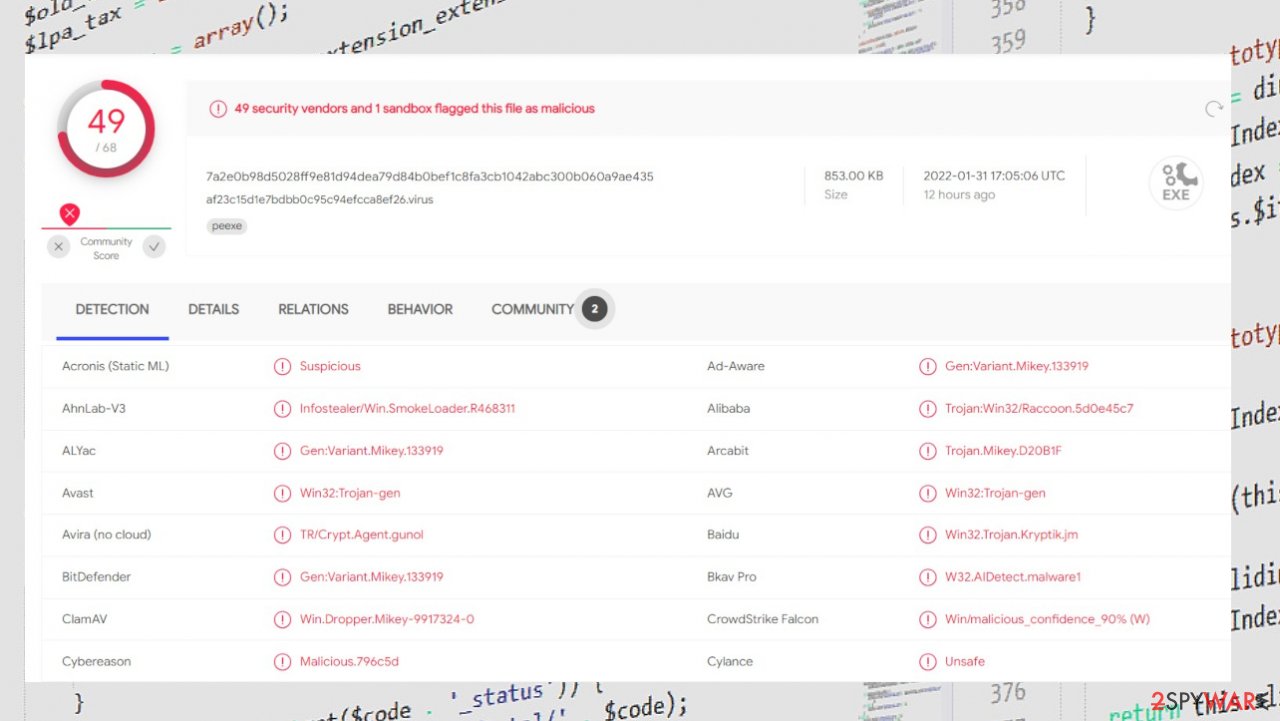Click Malicious.796c5d detection
Image resolution: width=1280 pixels, height=721 pixels.
[x=349, y=662]
